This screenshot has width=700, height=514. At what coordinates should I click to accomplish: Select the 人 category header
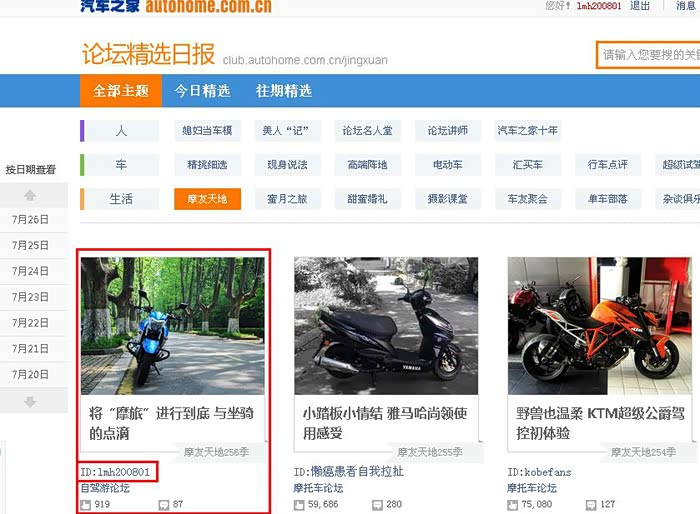(121, 131)
